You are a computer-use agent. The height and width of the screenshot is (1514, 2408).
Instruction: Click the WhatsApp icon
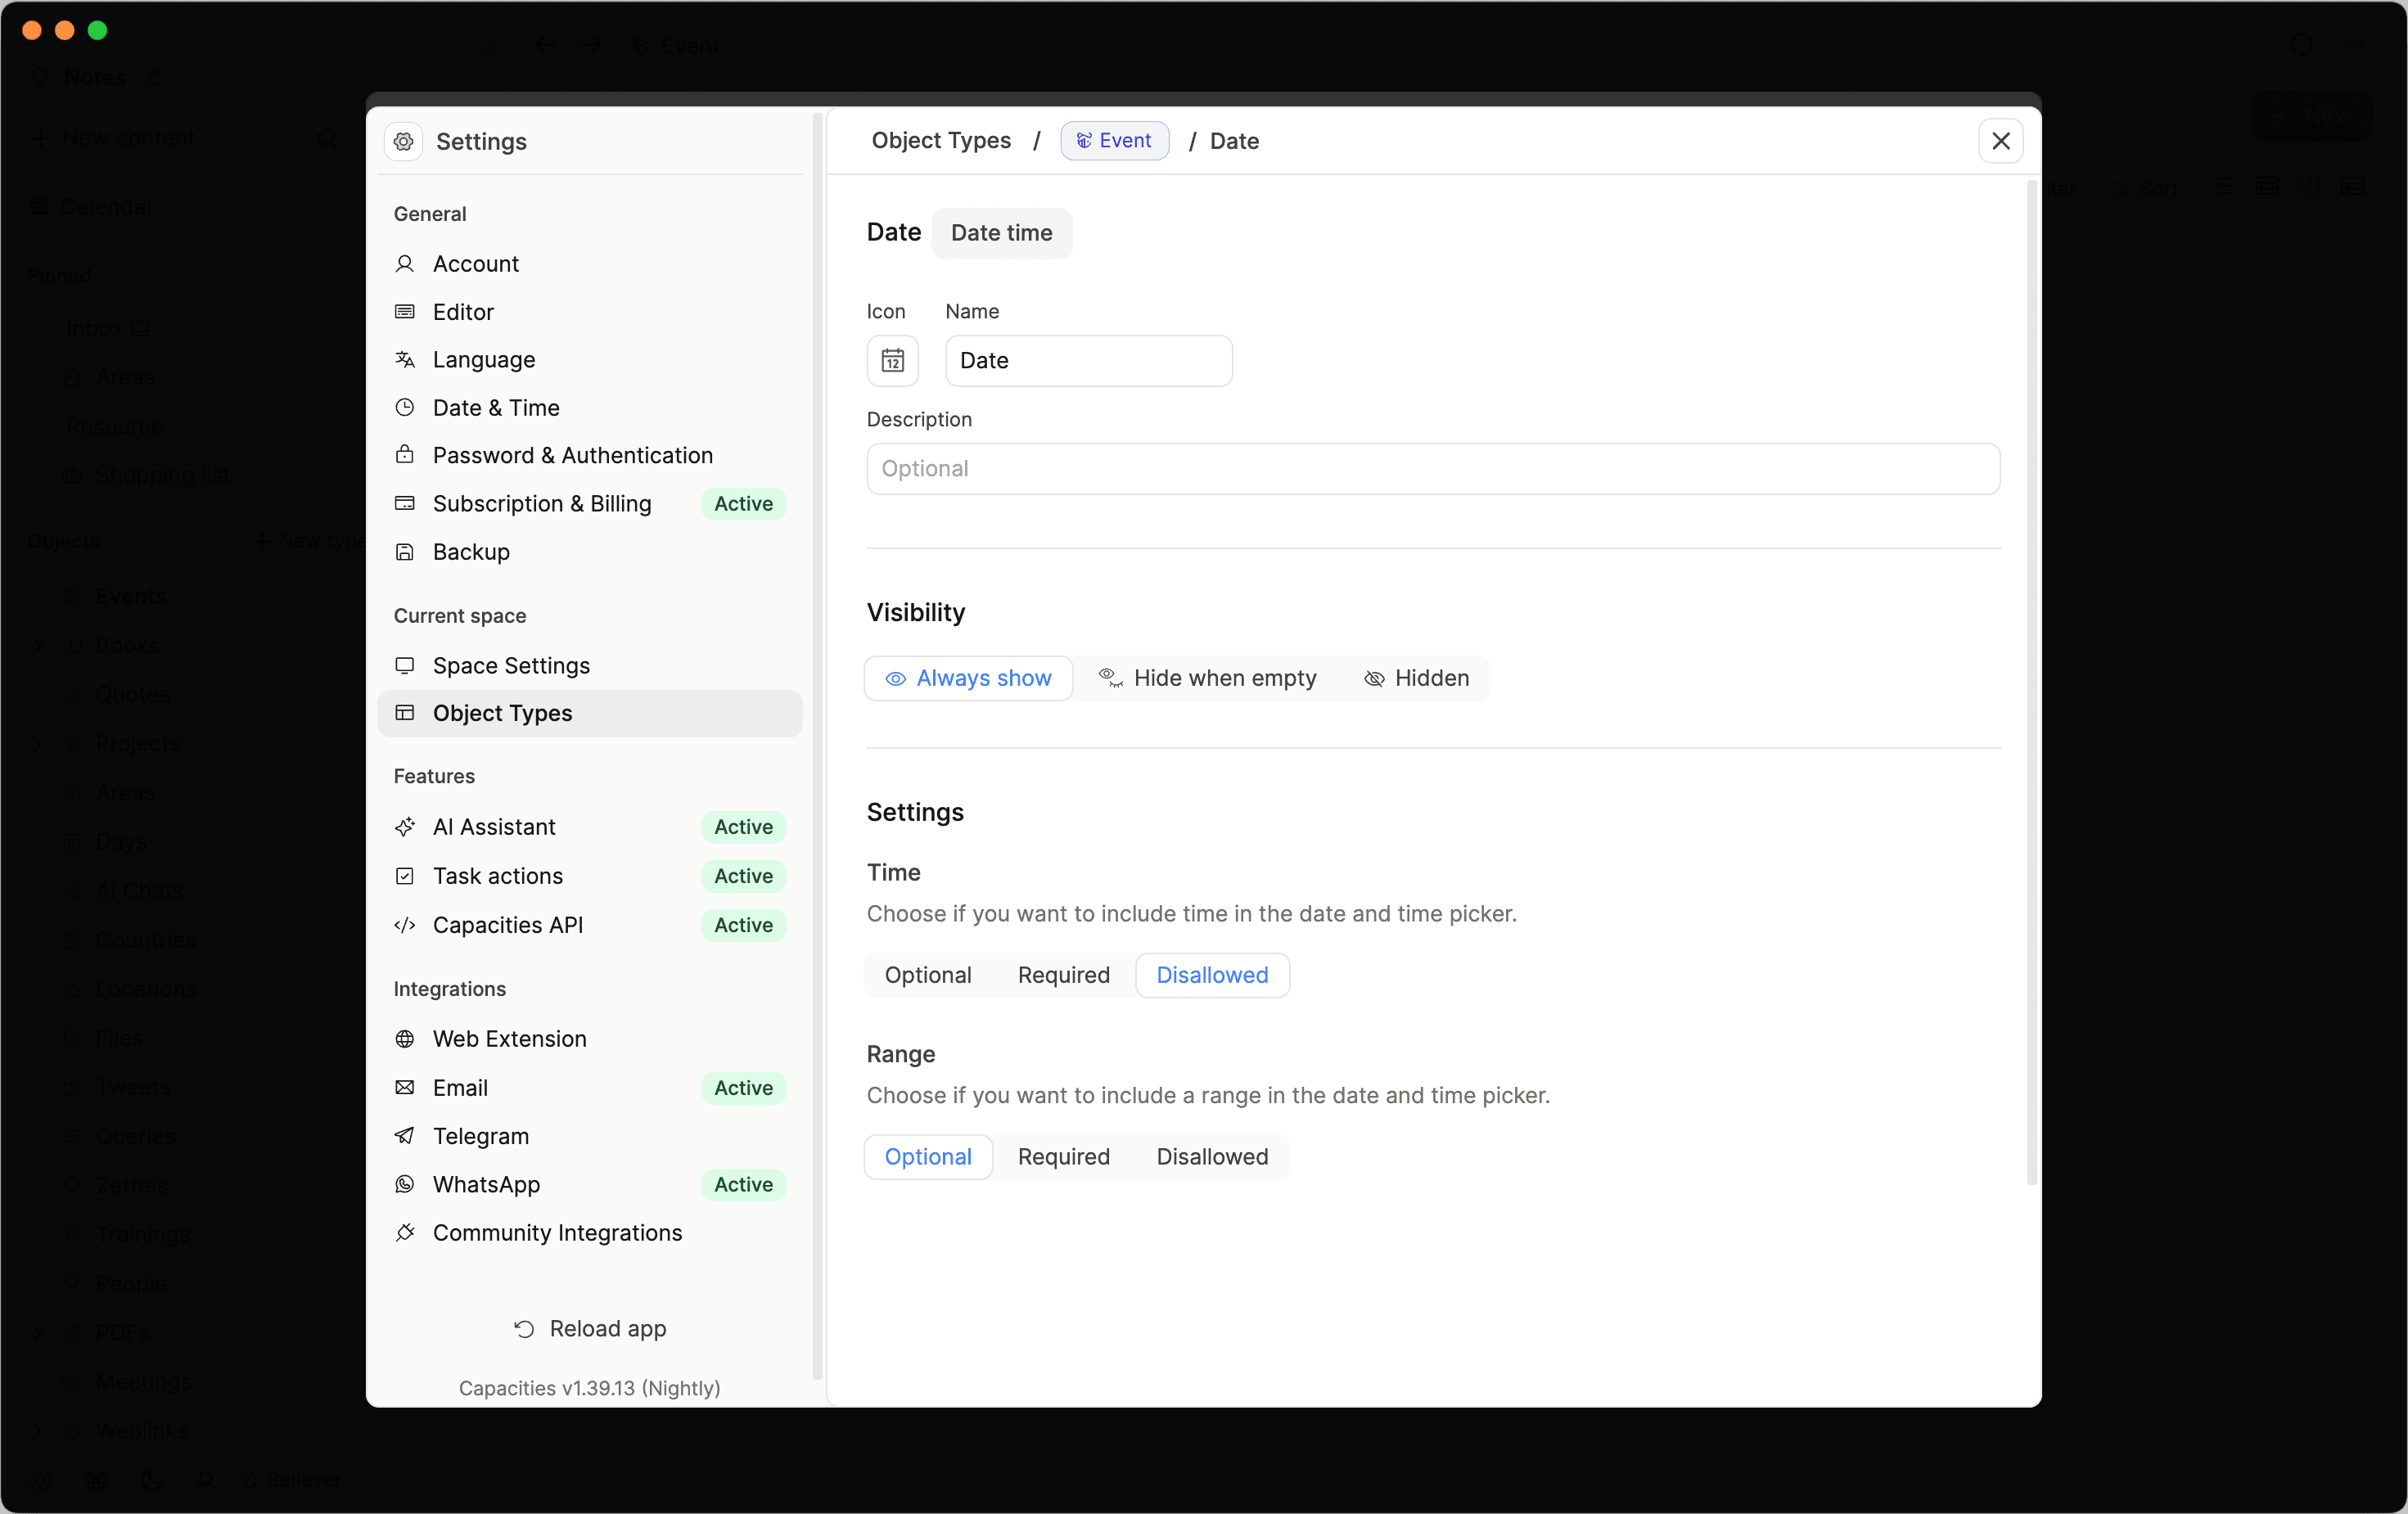(x=405, y=1185)
